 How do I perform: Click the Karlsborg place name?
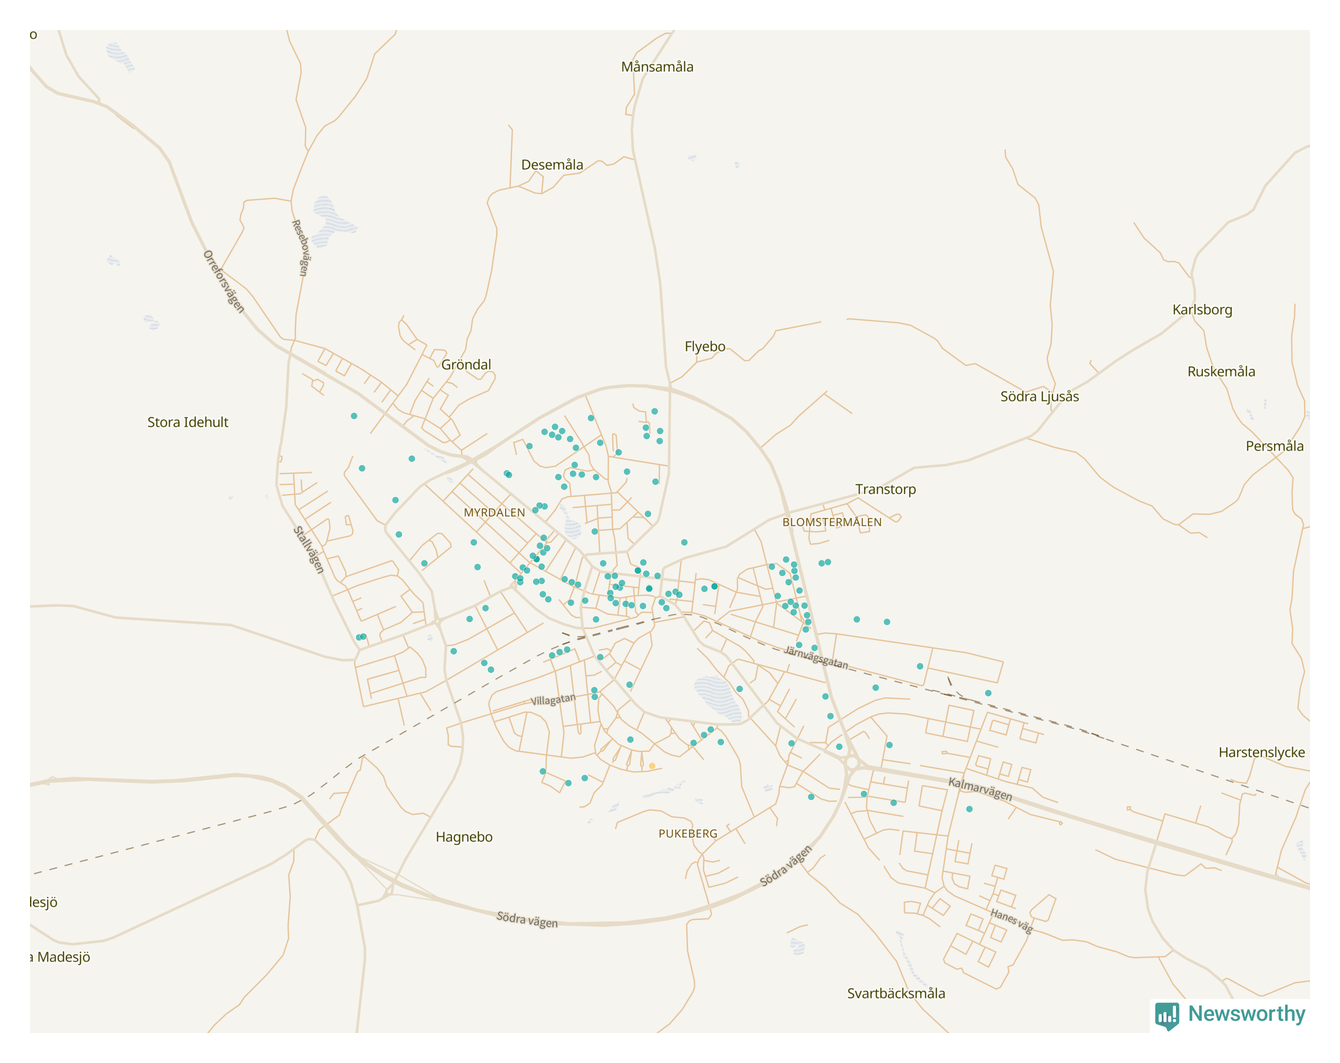(x=1202, y=310)
